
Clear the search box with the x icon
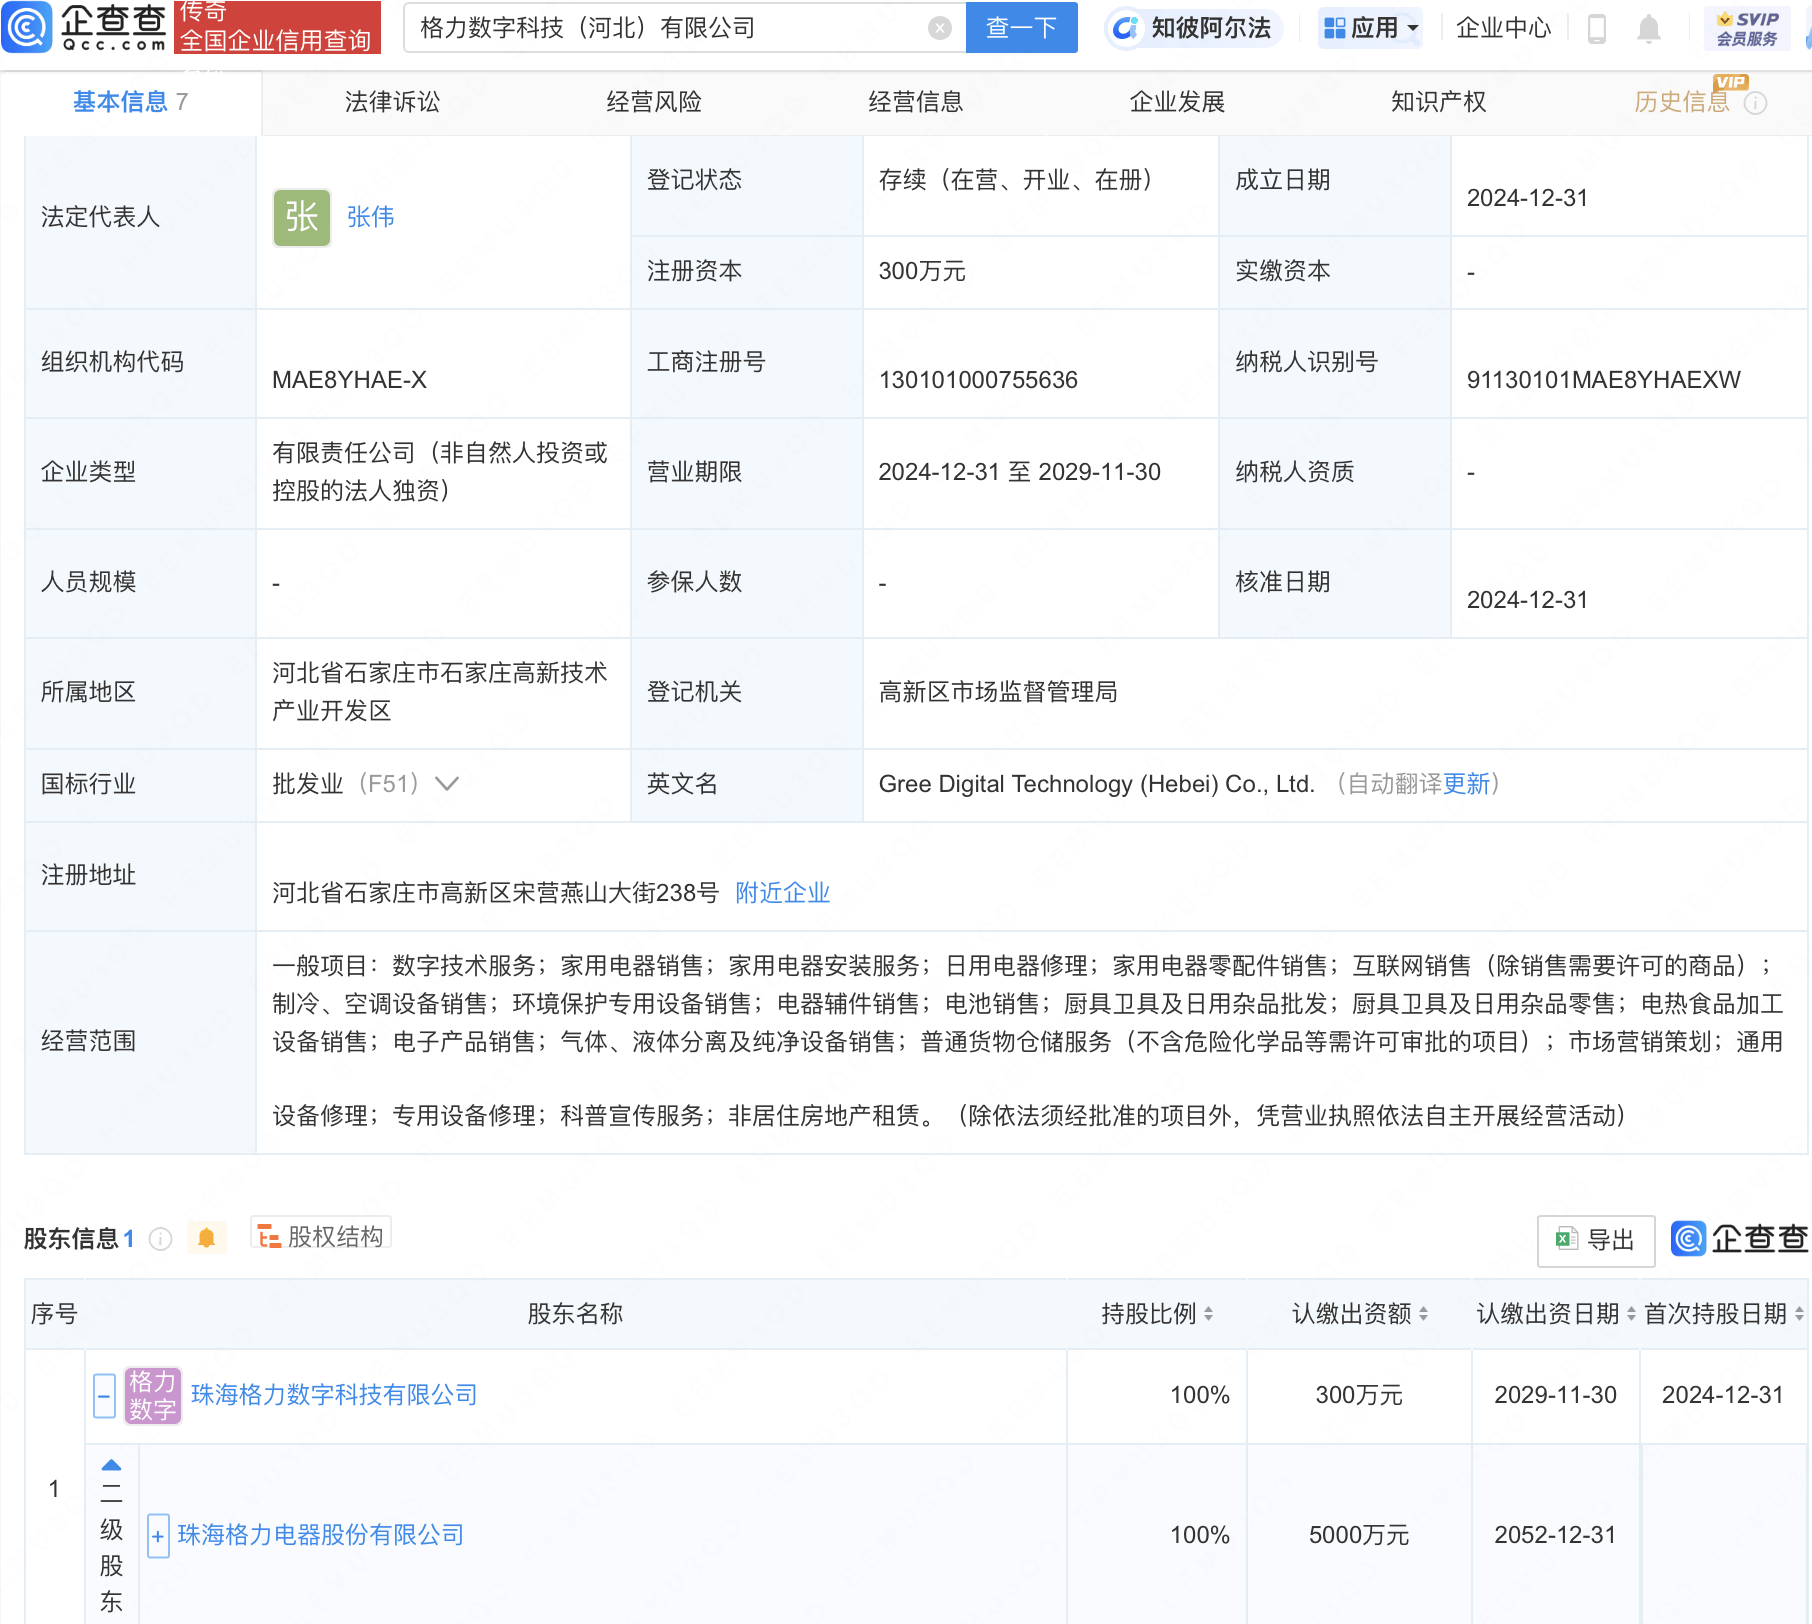pyautogui.click(x=939, y=28)
